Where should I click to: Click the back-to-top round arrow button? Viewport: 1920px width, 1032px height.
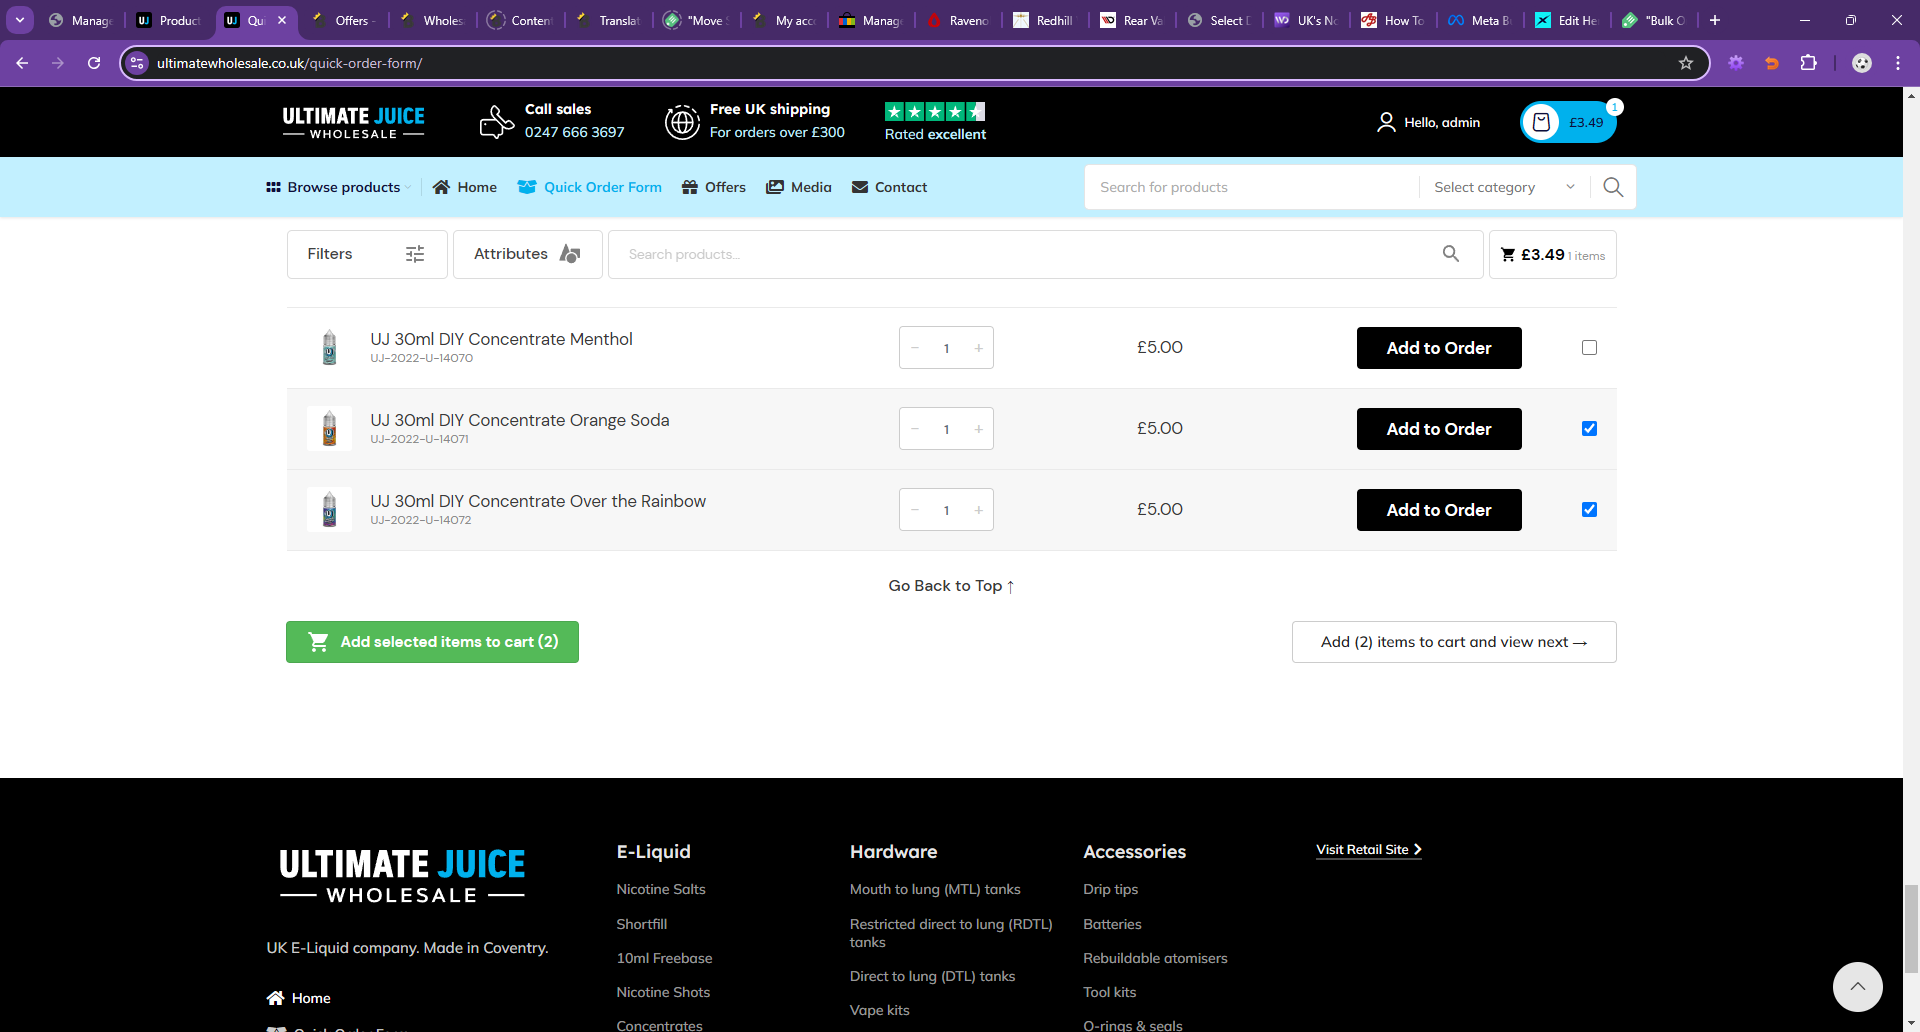click(1857, 987)
